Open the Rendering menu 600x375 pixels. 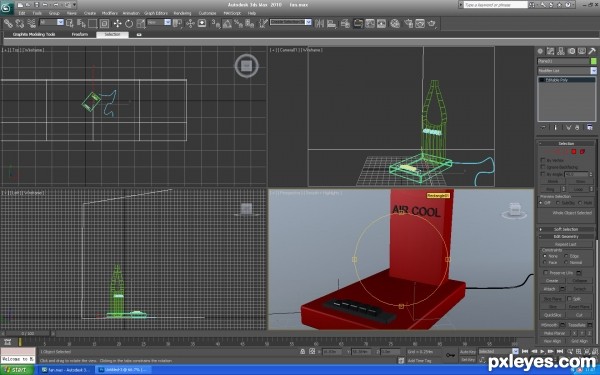coord(182,13)
